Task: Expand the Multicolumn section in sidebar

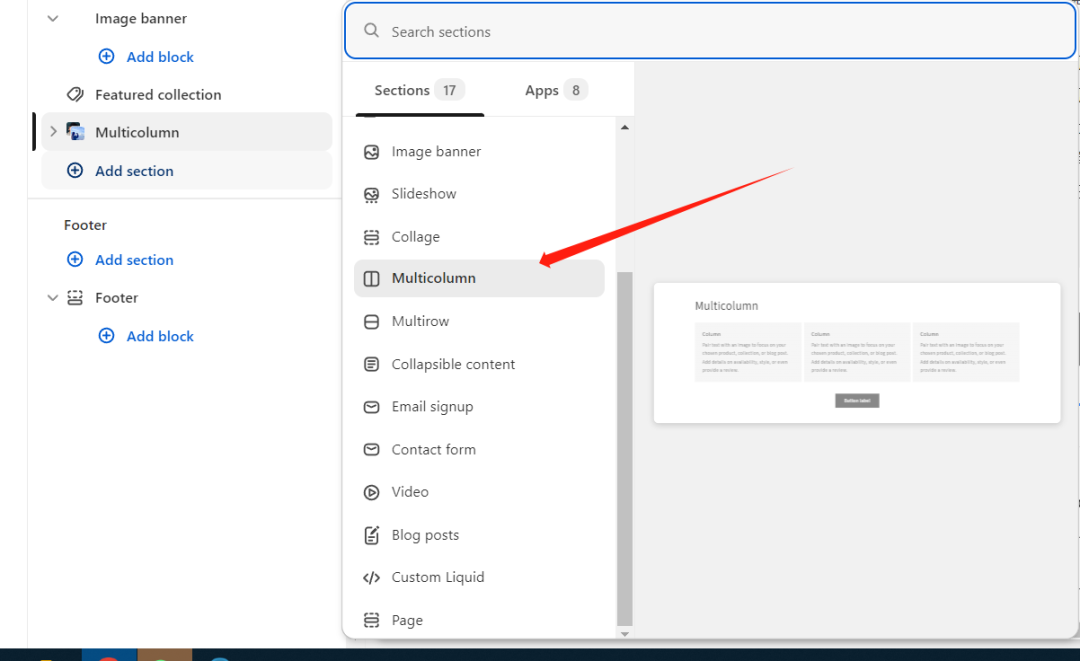Action: (x=53, y=132)
